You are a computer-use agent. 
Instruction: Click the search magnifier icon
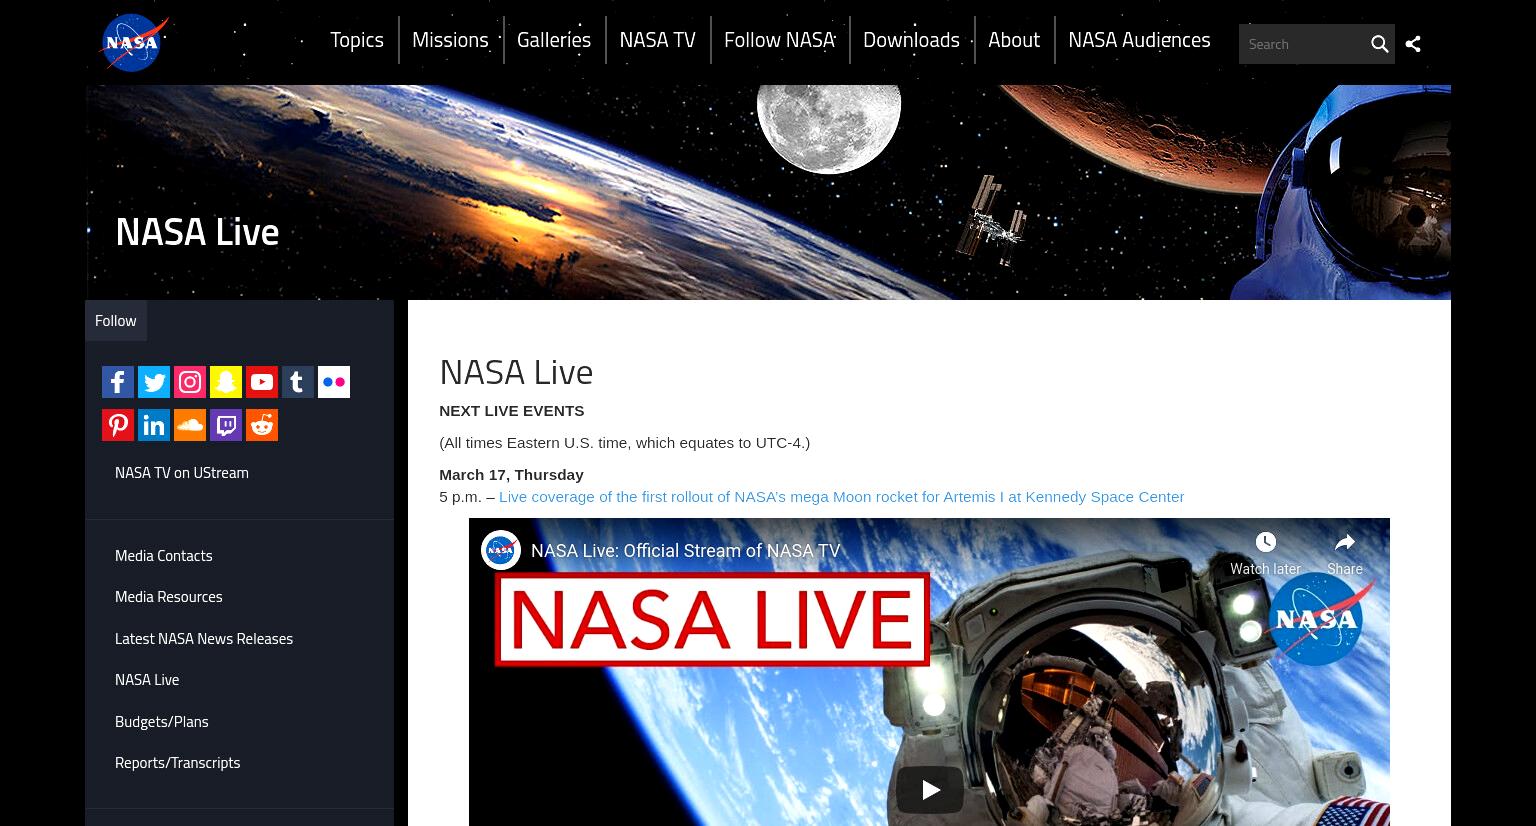(x=1380, y=44)
